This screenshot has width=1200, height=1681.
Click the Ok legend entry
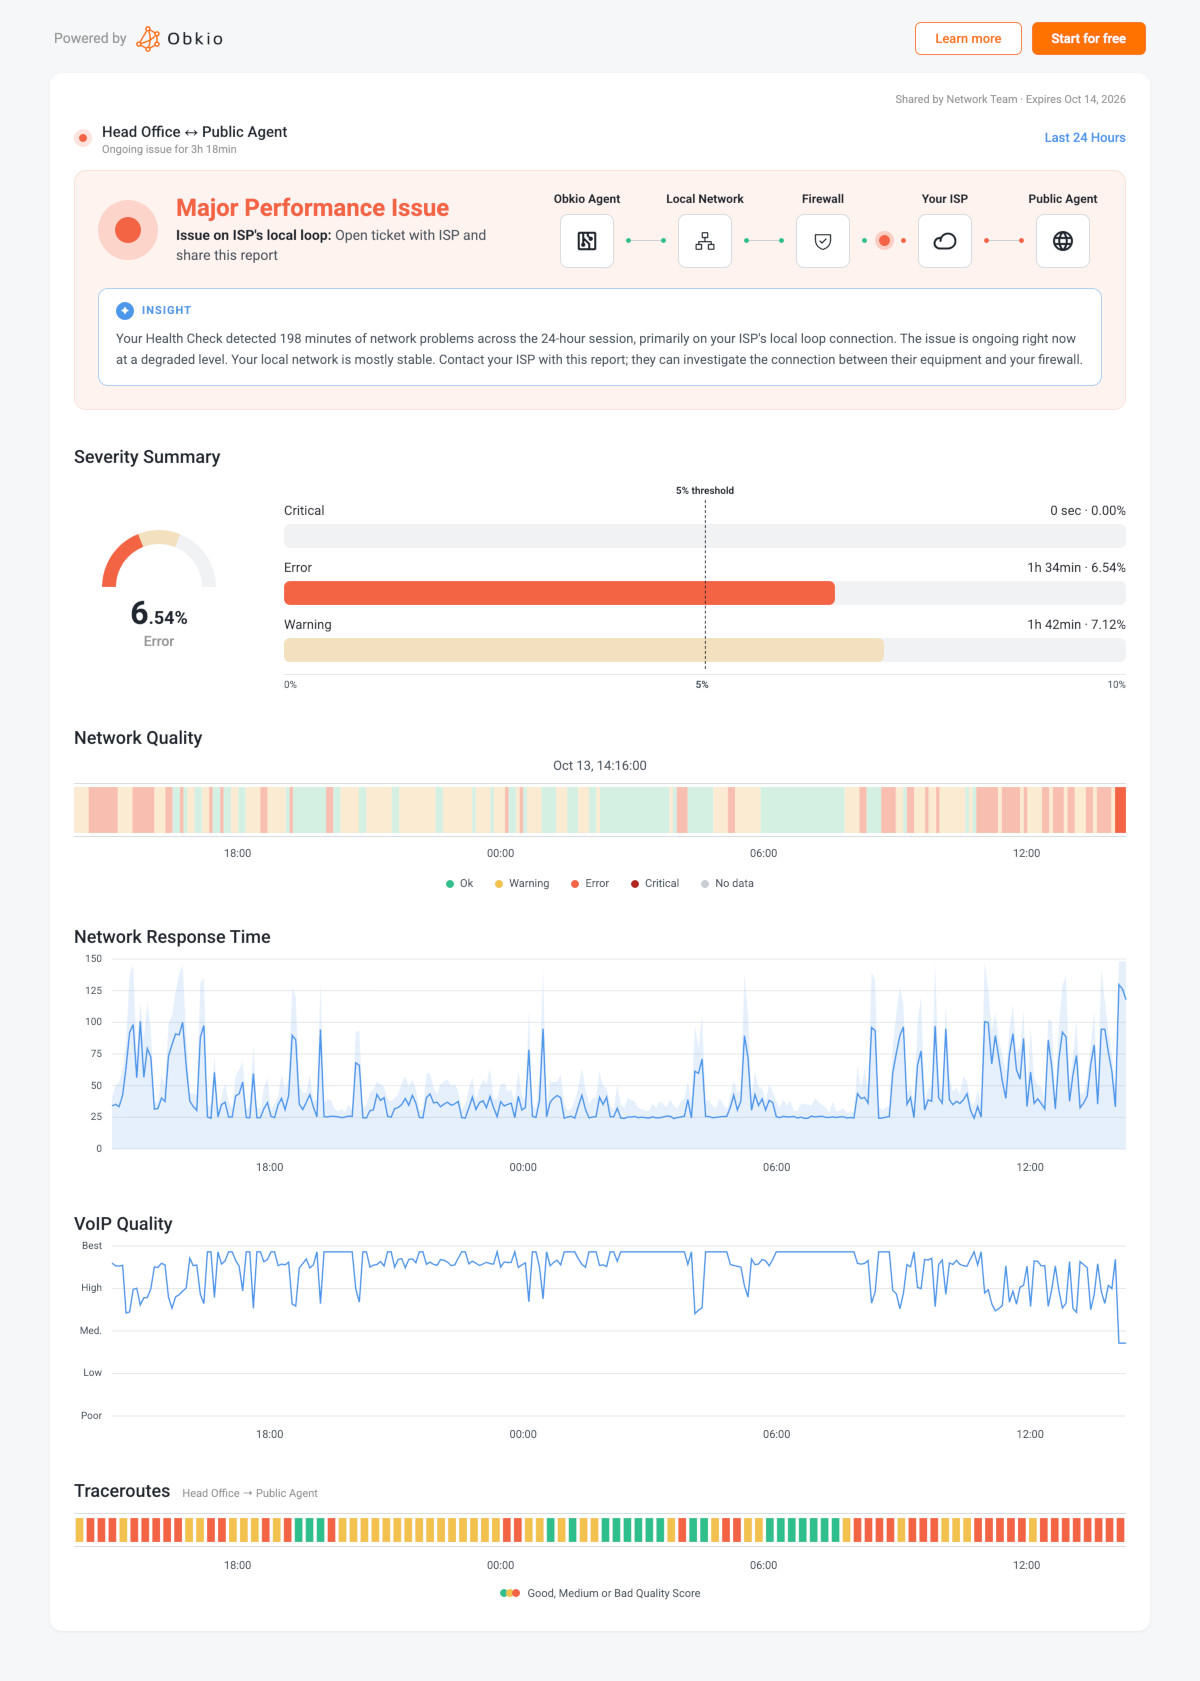point(459,884)
